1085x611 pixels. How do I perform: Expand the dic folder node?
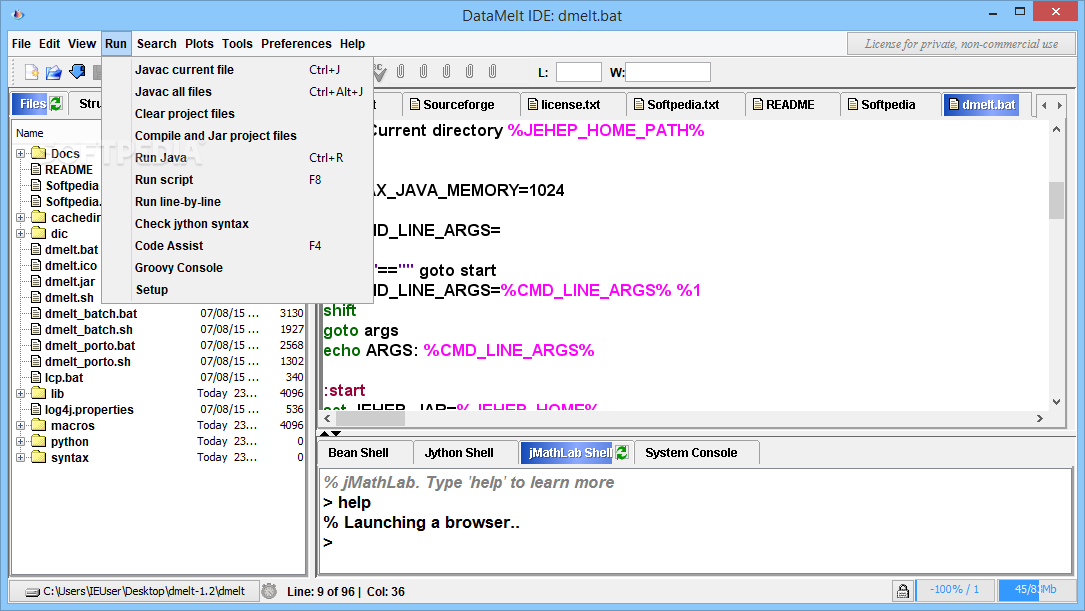pyautogui.click(x=21, y=233)
